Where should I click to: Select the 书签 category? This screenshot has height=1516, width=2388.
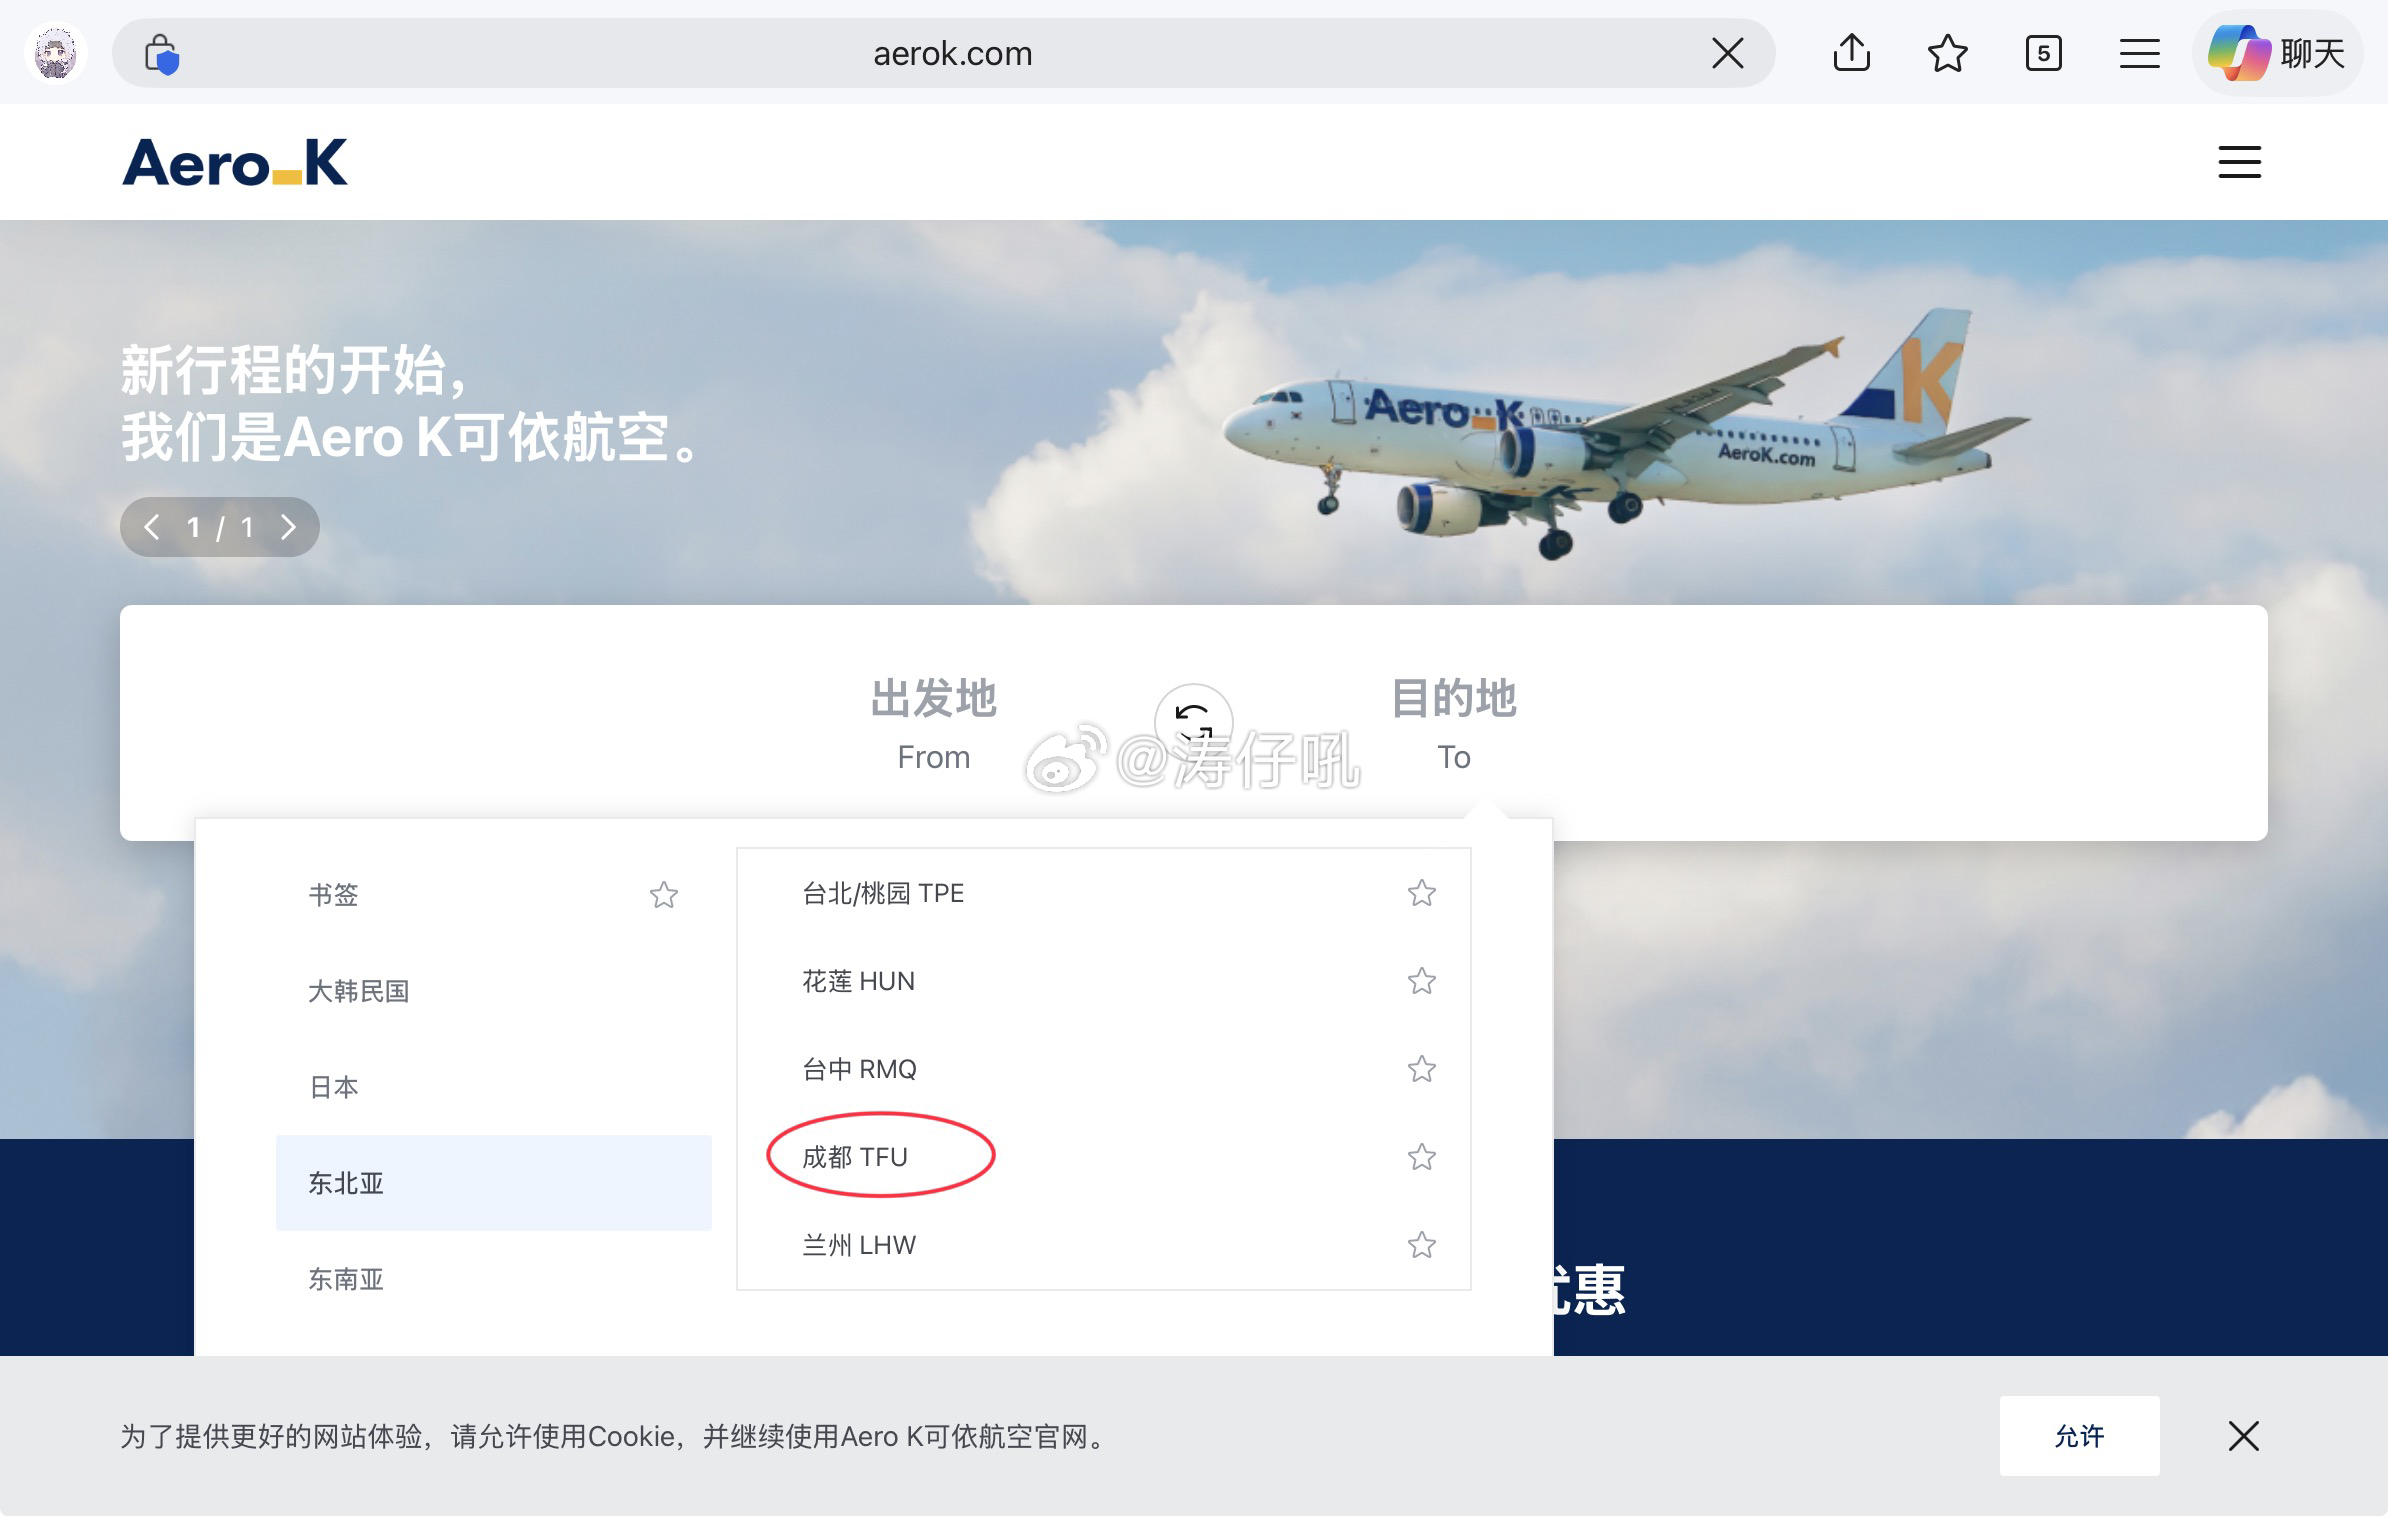494,894
